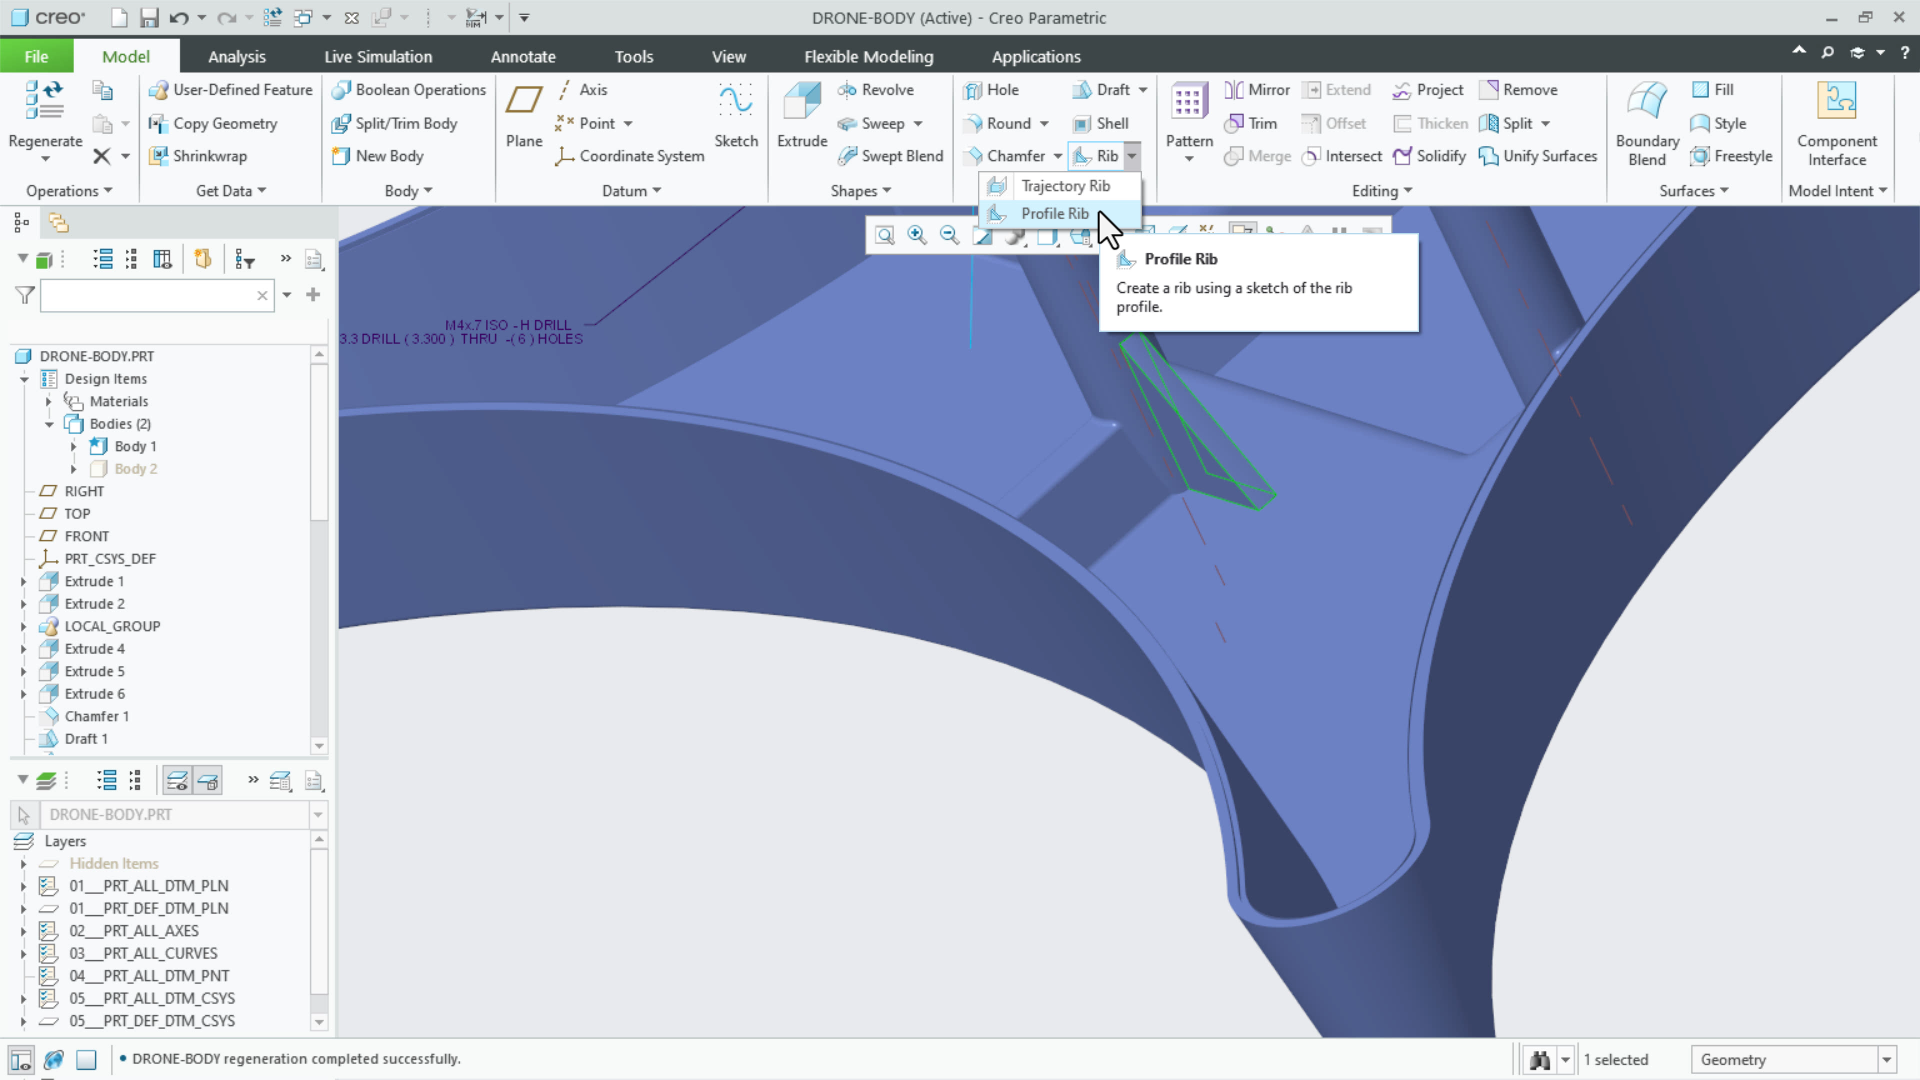Switch to the Flexible Modeling tab
This screenshot has width=1920, height=1080.
pyautogui.click(x=868, y=56)
